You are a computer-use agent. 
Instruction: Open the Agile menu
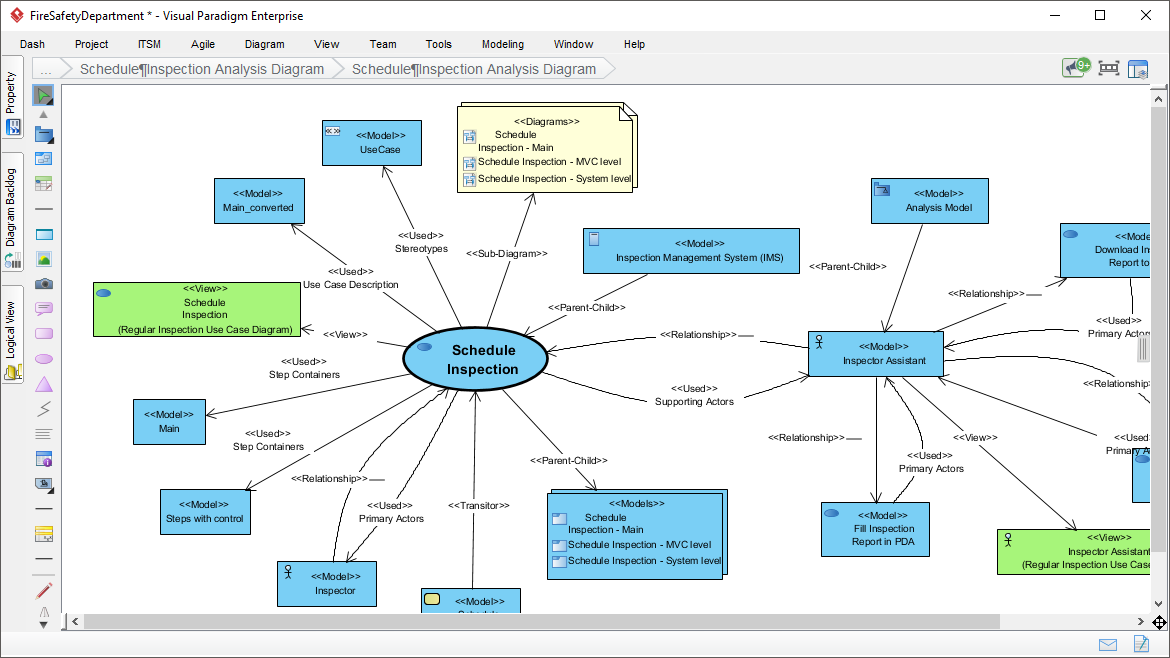[202, 44]
